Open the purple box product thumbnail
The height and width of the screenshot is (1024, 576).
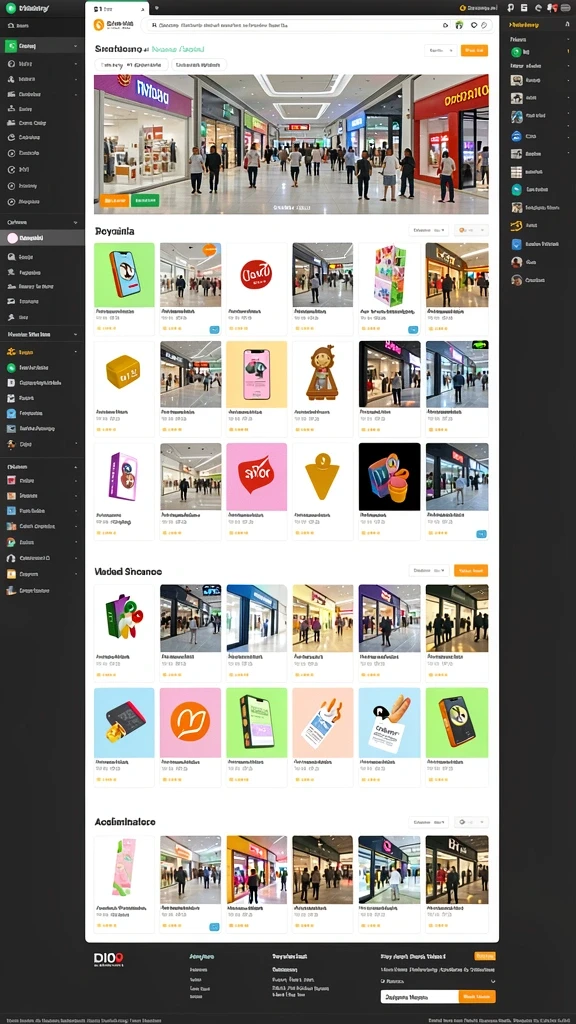click(x=124, y=477)
